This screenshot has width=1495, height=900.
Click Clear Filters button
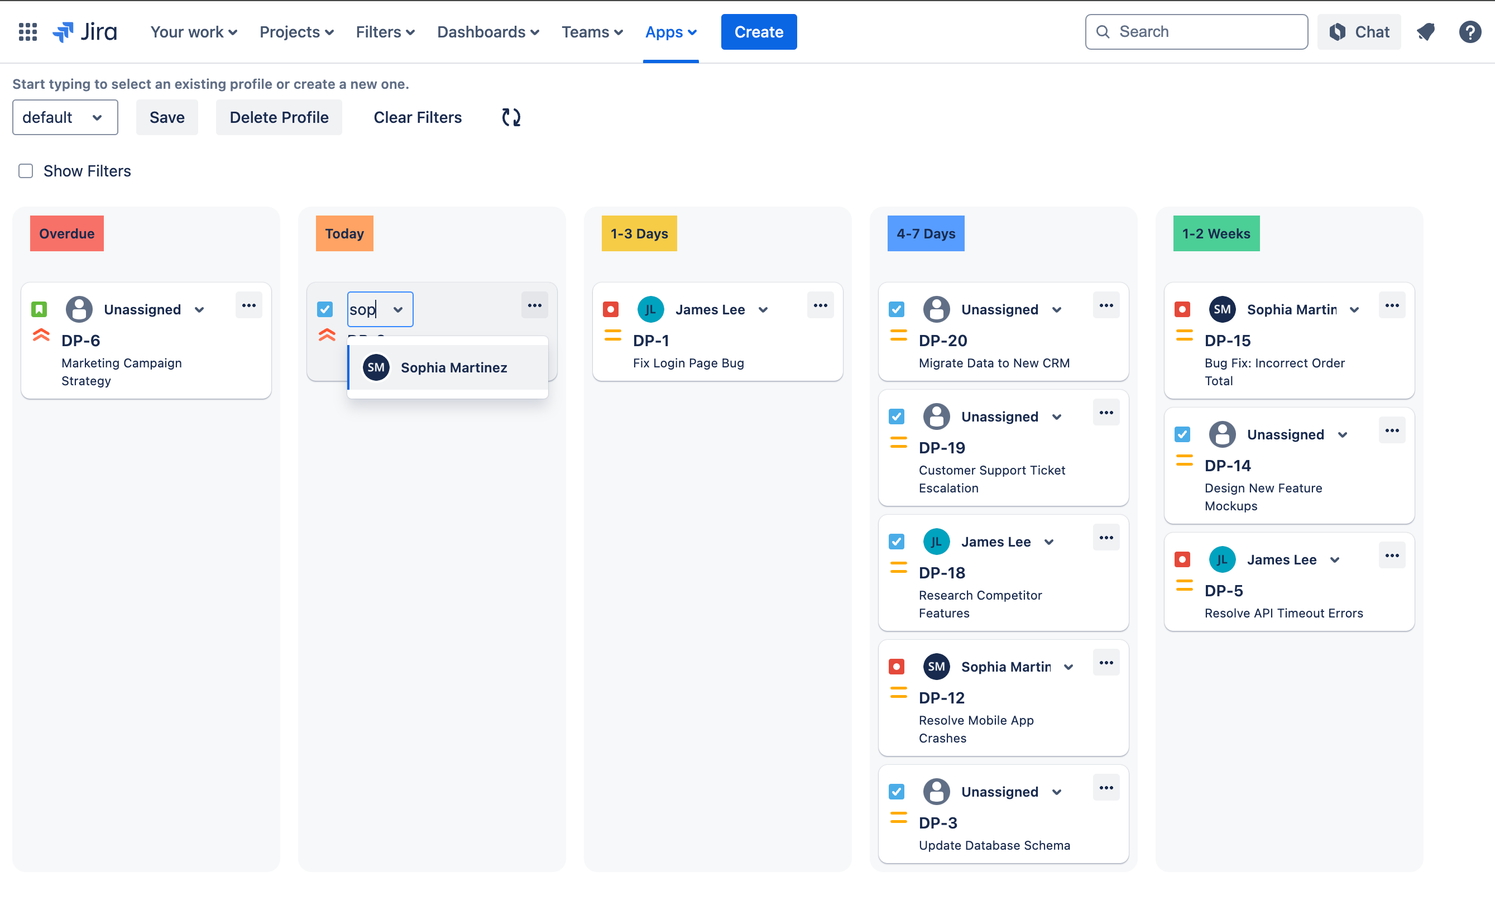pyautogui.click(x=418, y=117)
